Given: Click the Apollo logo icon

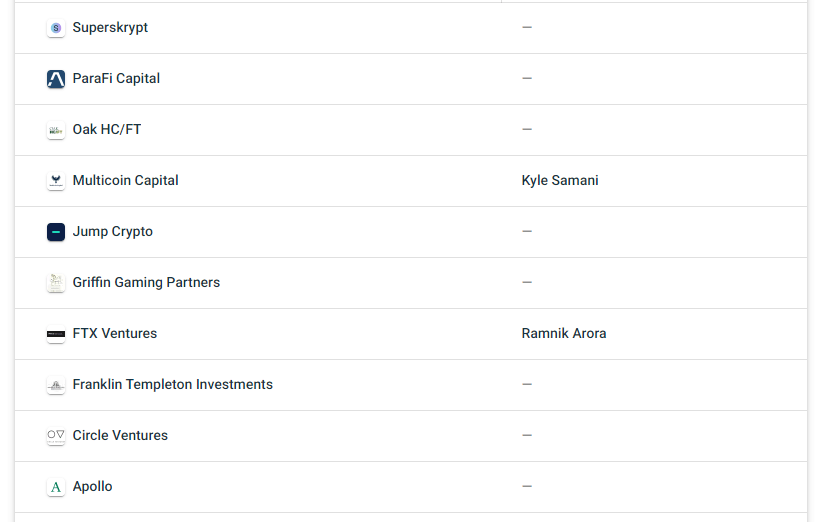Looking at the screenshot, I should (x=56, y=487).
